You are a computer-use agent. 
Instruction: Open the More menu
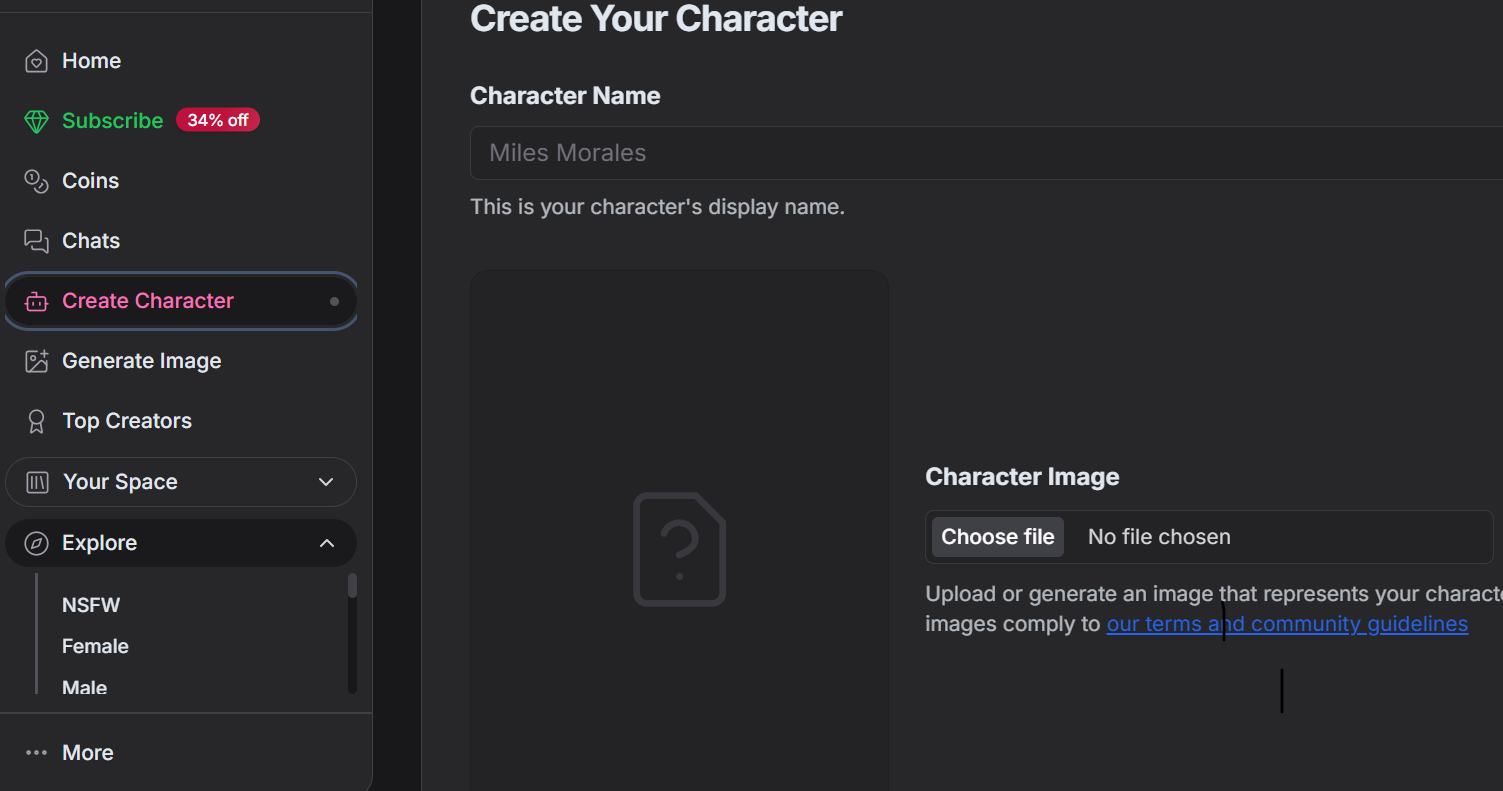click(88, 753)
